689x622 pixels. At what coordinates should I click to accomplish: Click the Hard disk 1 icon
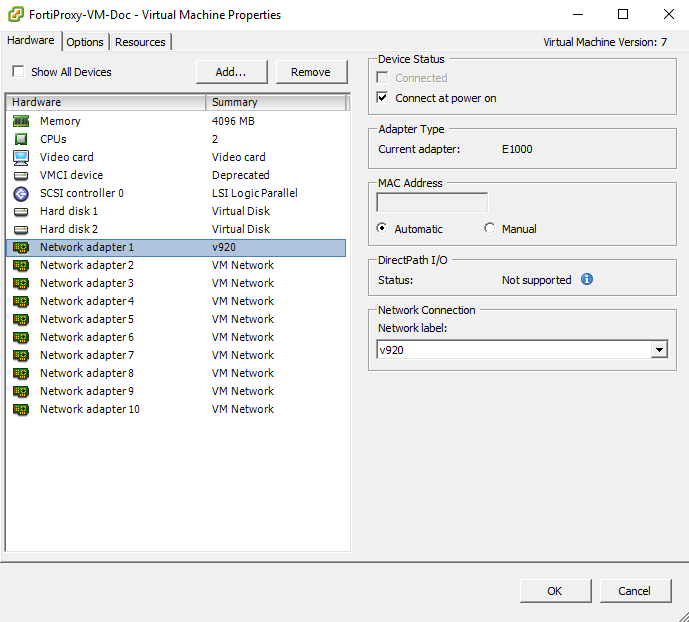pos(21,211)
